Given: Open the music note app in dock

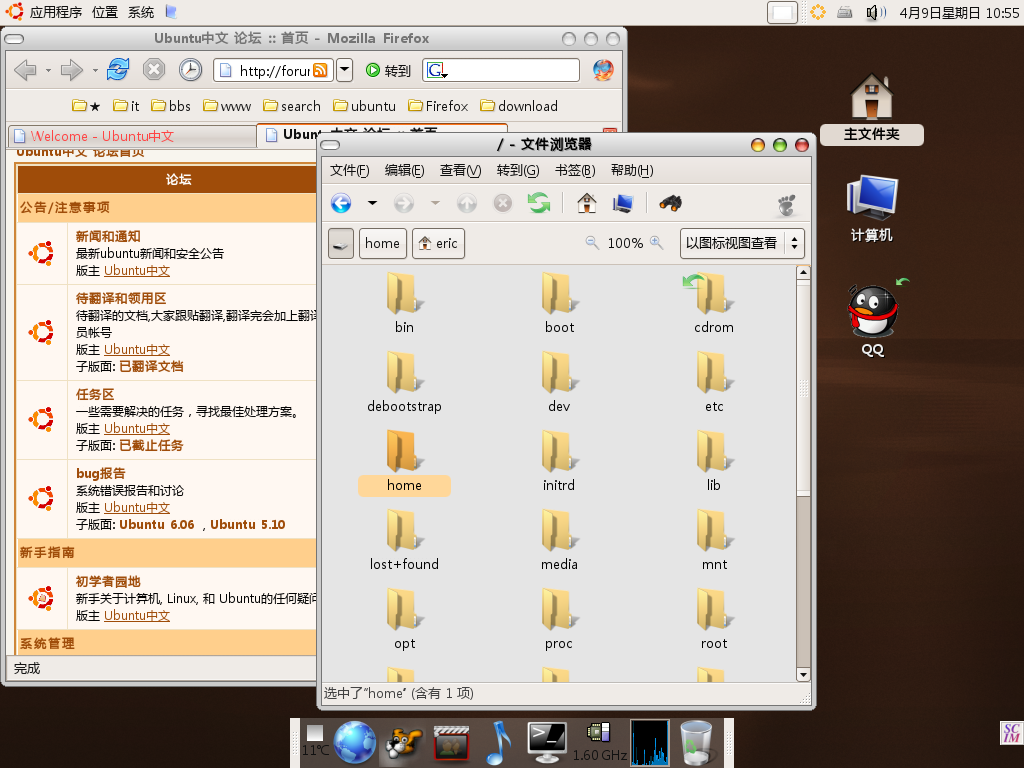Looking at the screenshot, I should click(498, 743).
